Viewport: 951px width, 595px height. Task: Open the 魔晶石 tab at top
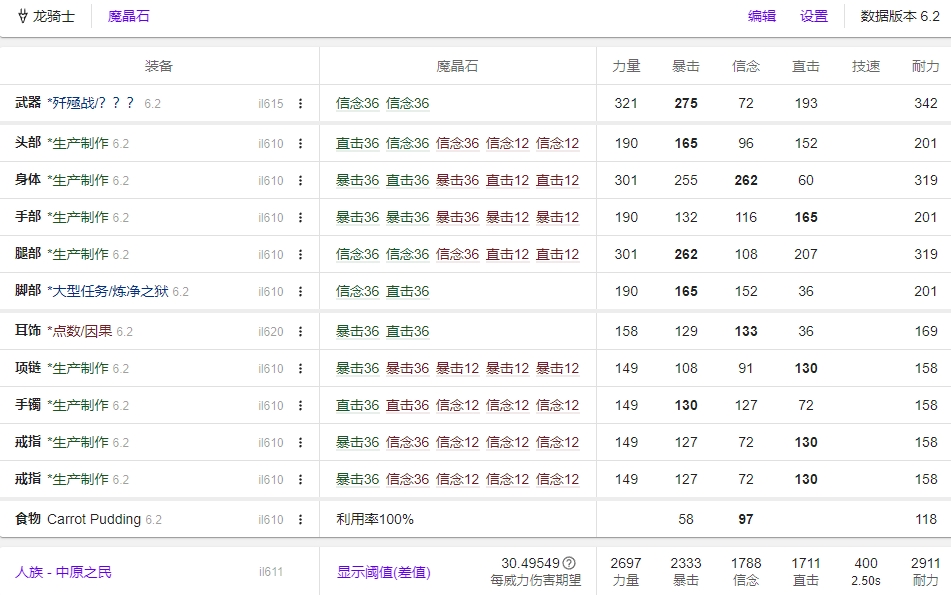(x=129, y=16)
